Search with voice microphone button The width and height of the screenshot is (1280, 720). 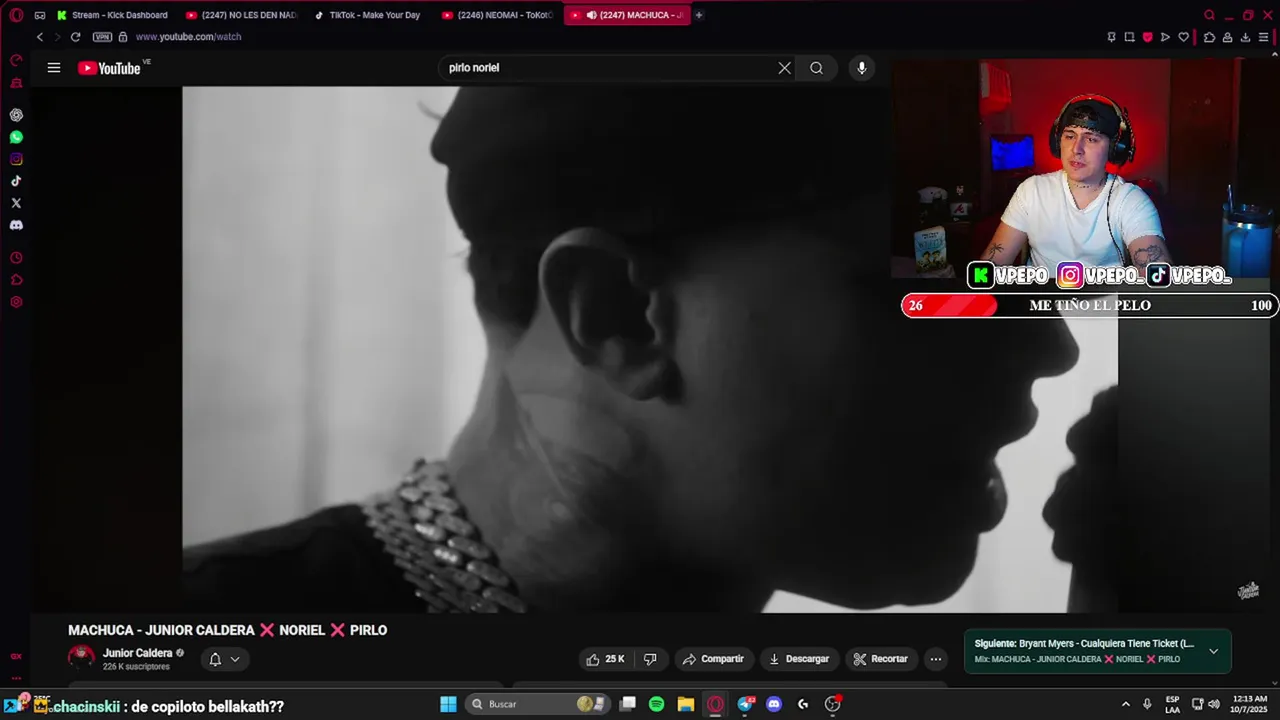pos(862,68)
